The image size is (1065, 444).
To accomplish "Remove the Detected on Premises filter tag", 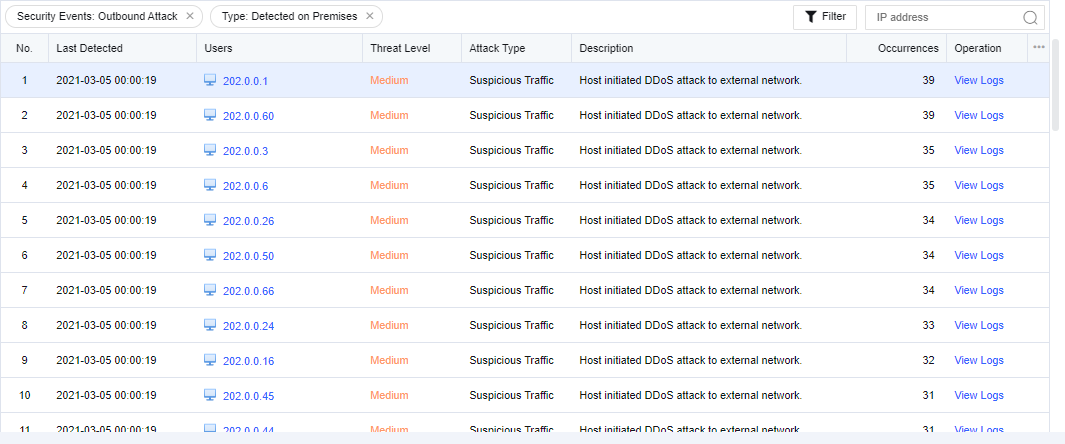I will pyautogui.click(x=370, y=16).
